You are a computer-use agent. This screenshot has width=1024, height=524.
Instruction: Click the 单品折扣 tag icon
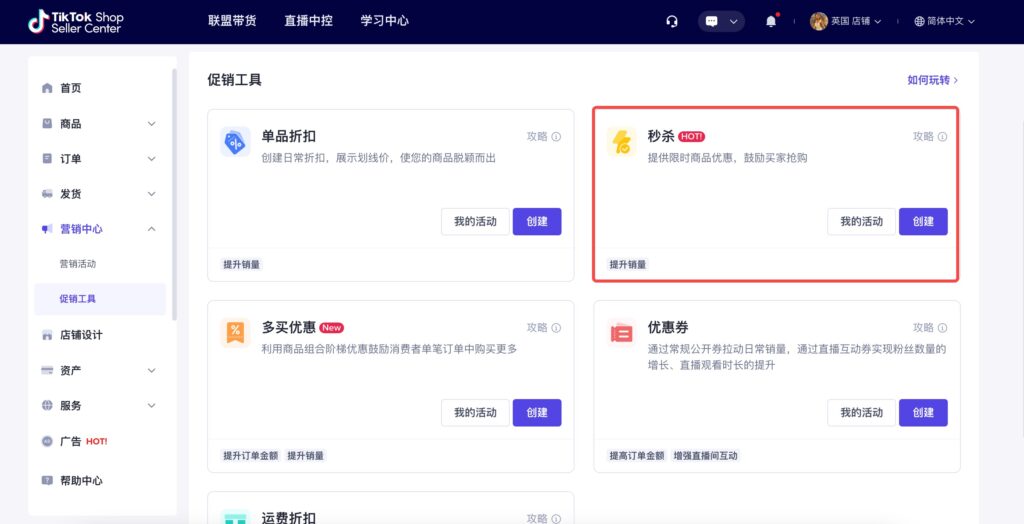click(235, 142)
